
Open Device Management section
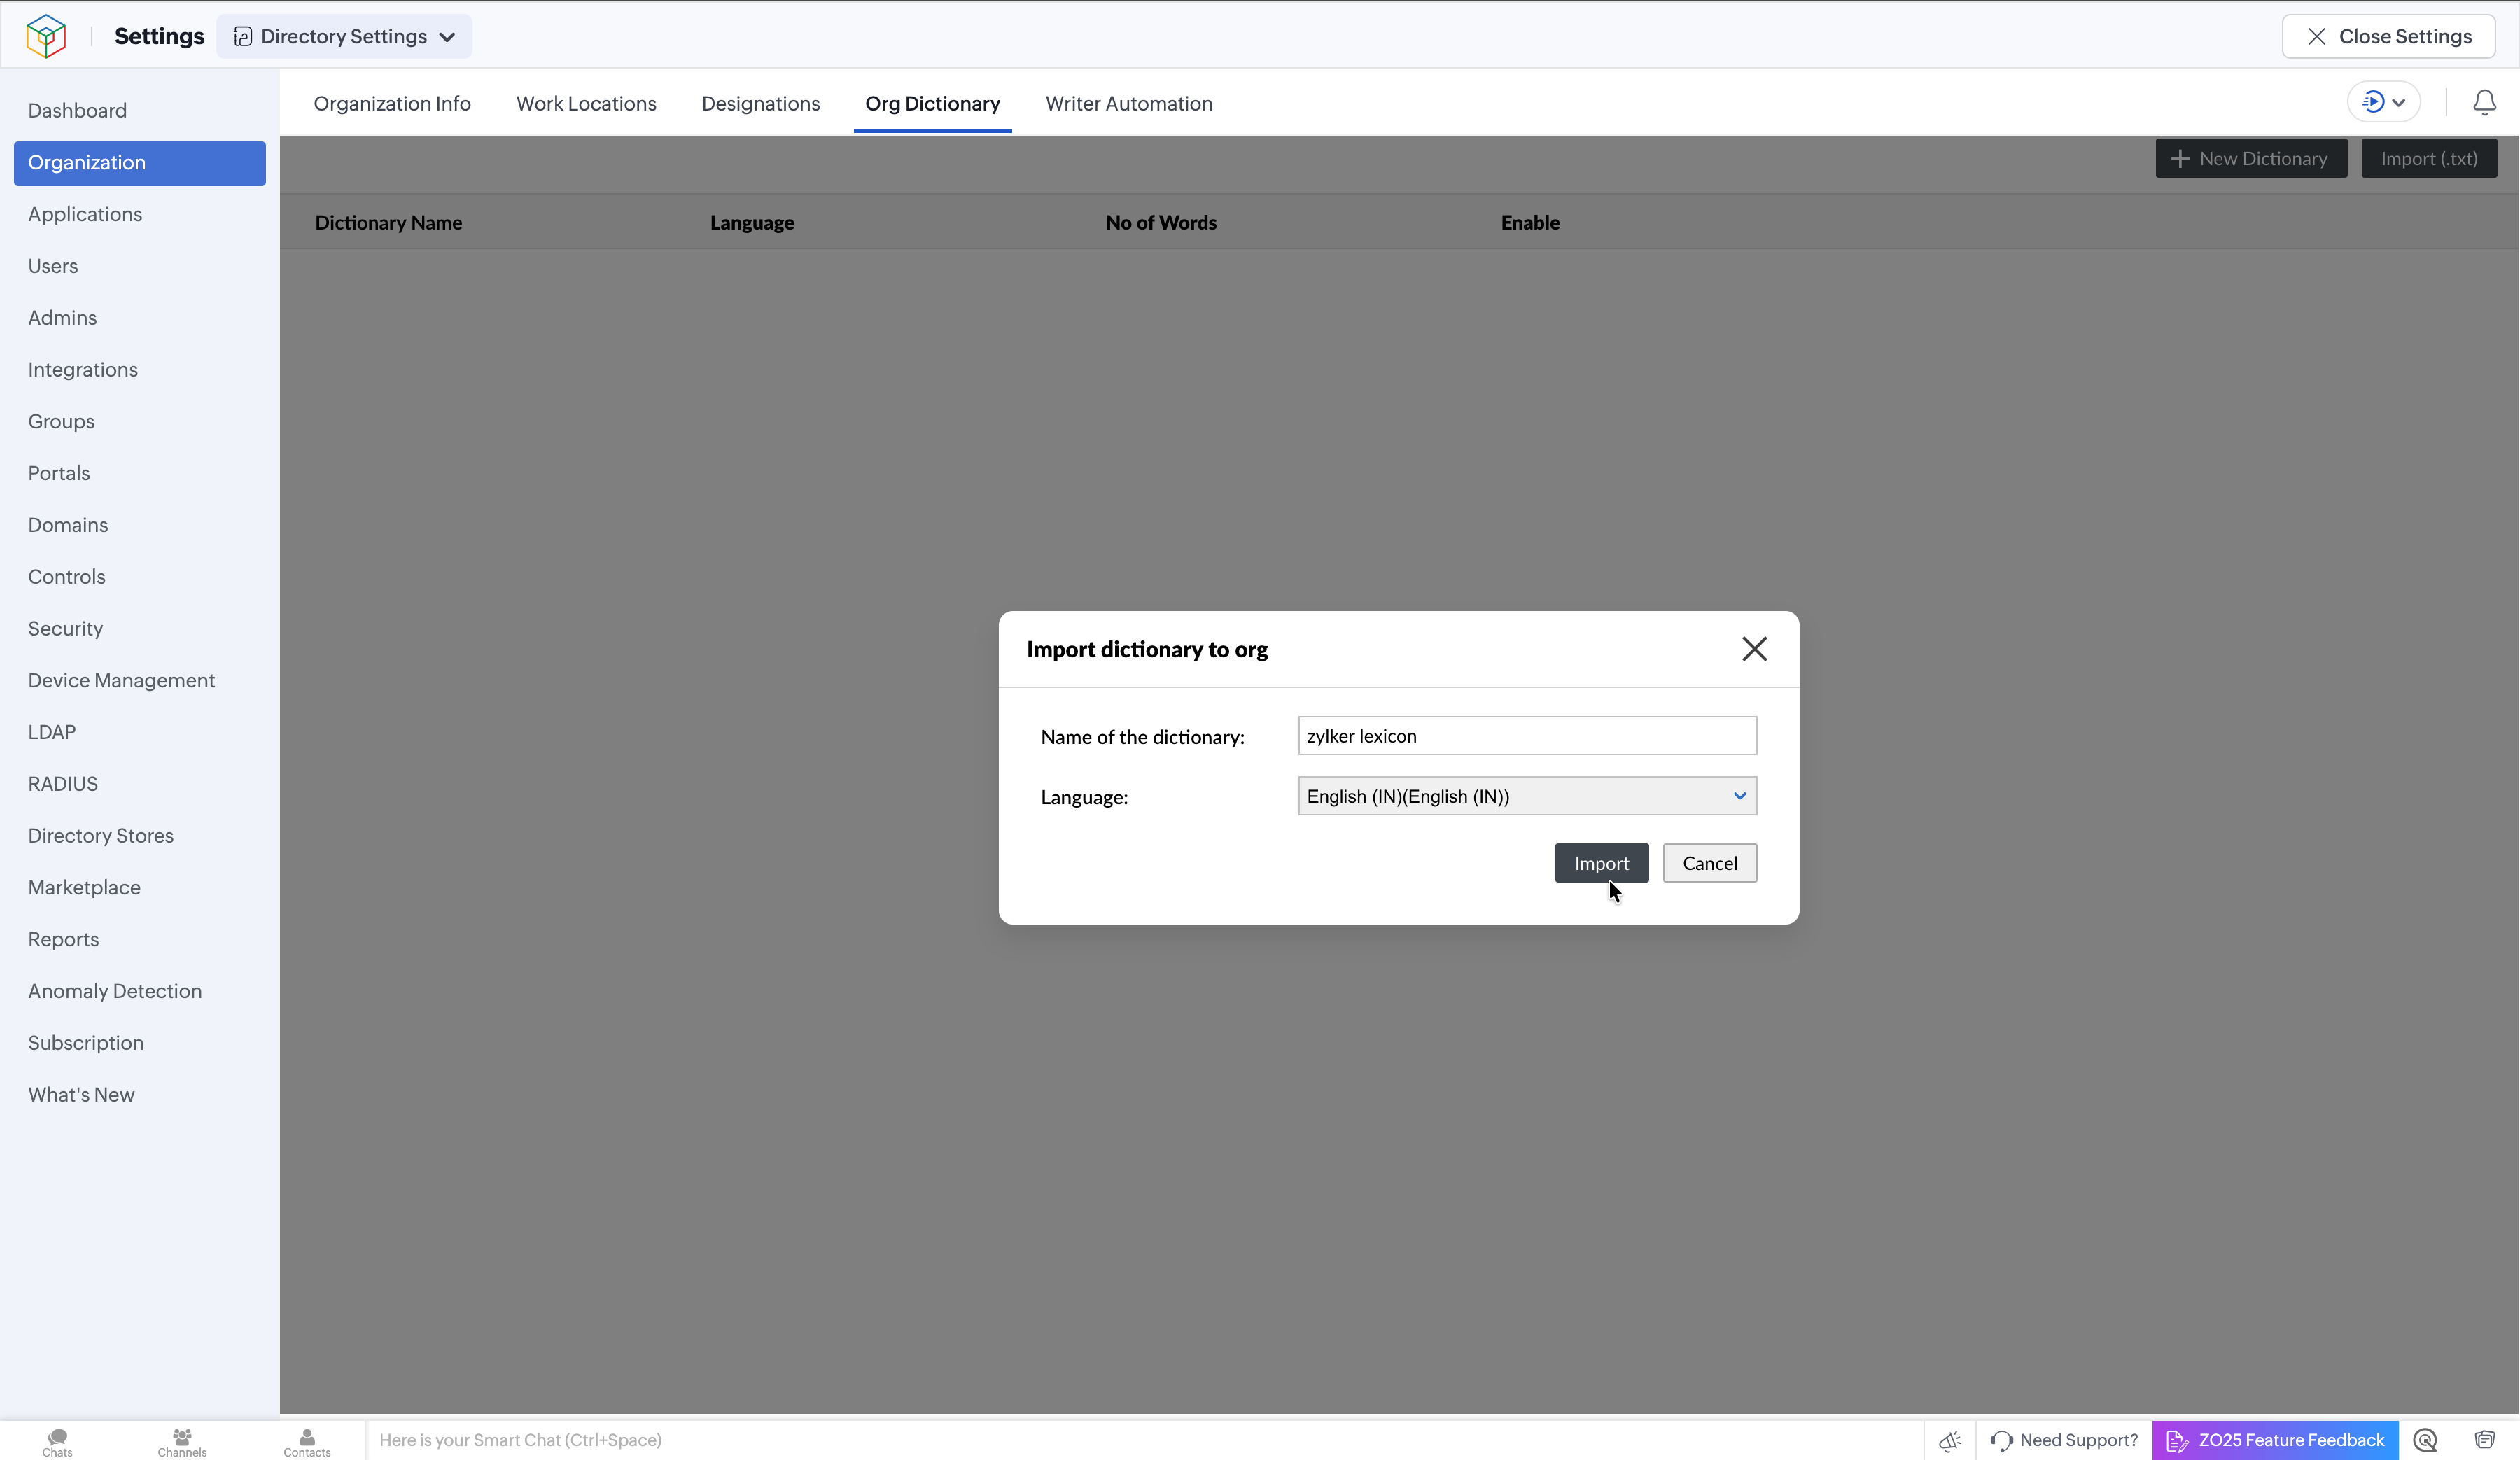[x=121, y=680]
